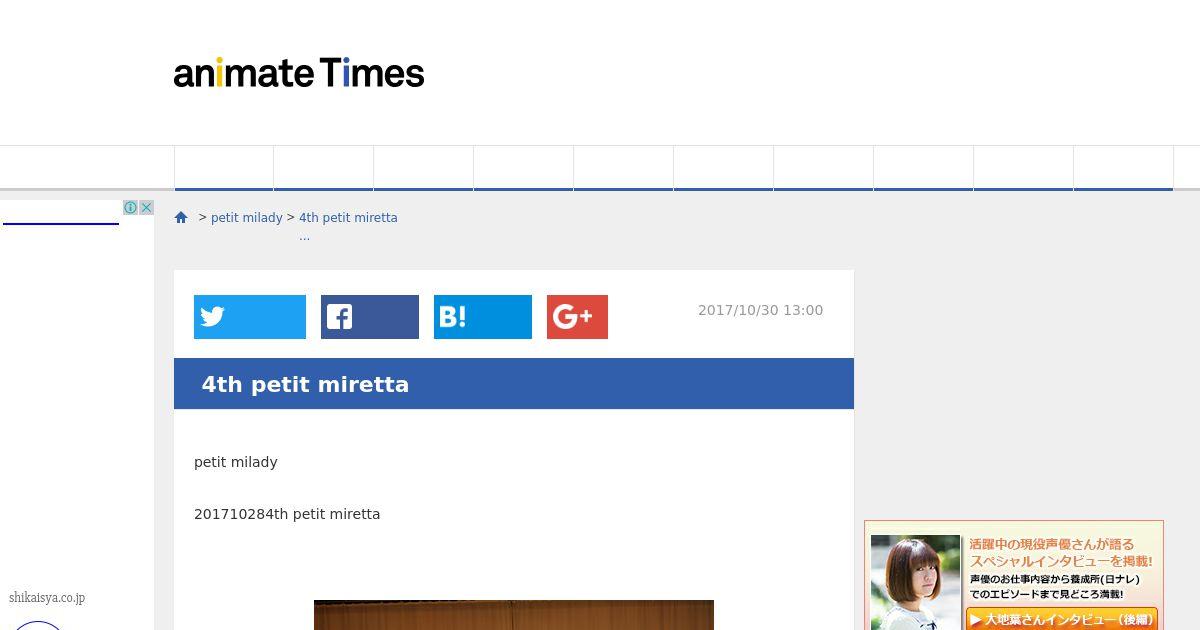
Task: Select the text 201710284th petit miretta
Action: coord(287,514)
